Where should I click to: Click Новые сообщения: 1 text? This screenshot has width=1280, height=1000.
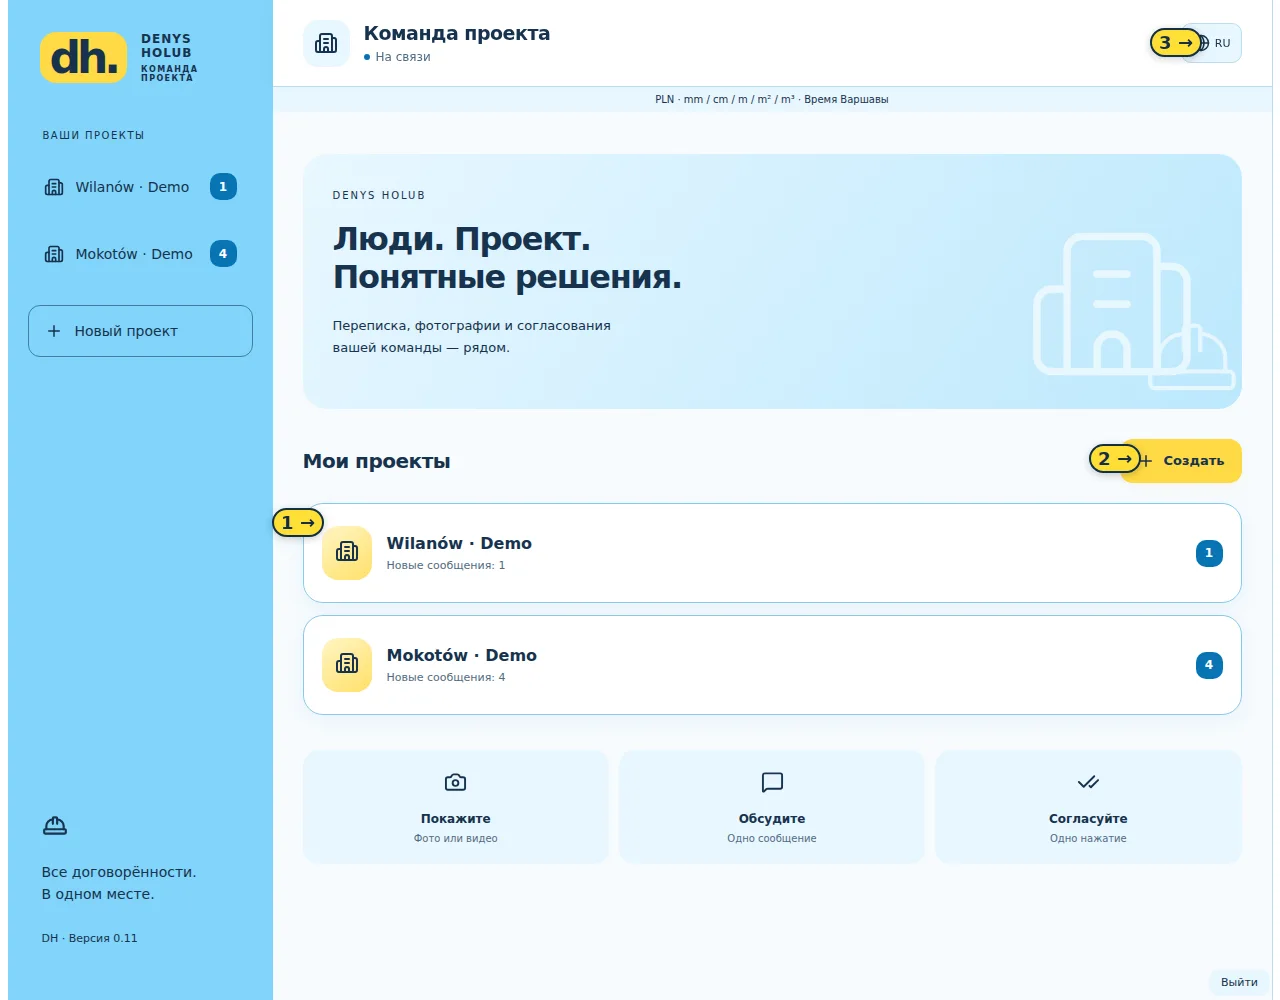446,566
